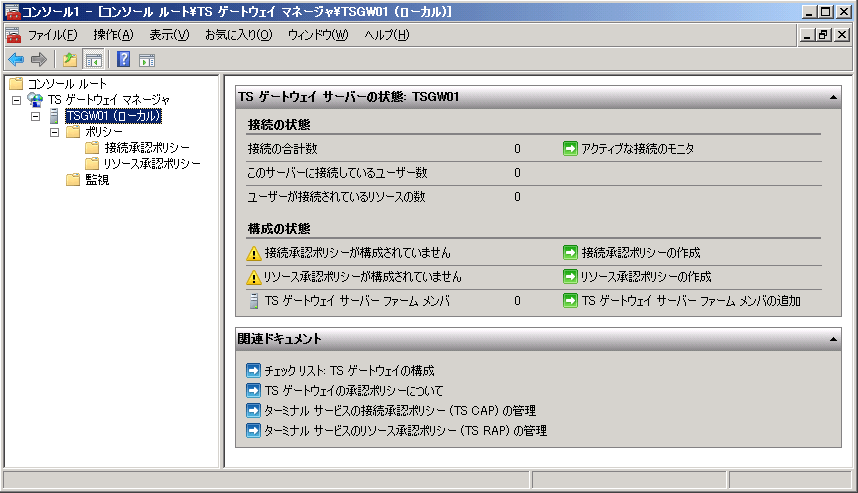The image size is (858, 493).
Task: Click blue arrow icon beside チェック リスト document
Action: (x=253, y=370)
